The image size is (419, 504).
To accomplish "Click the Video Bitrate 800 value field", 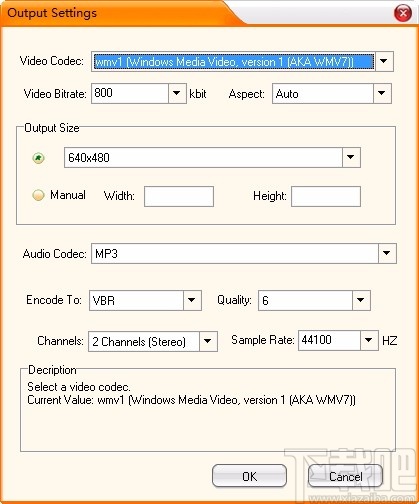I will [x=130, y=93].
